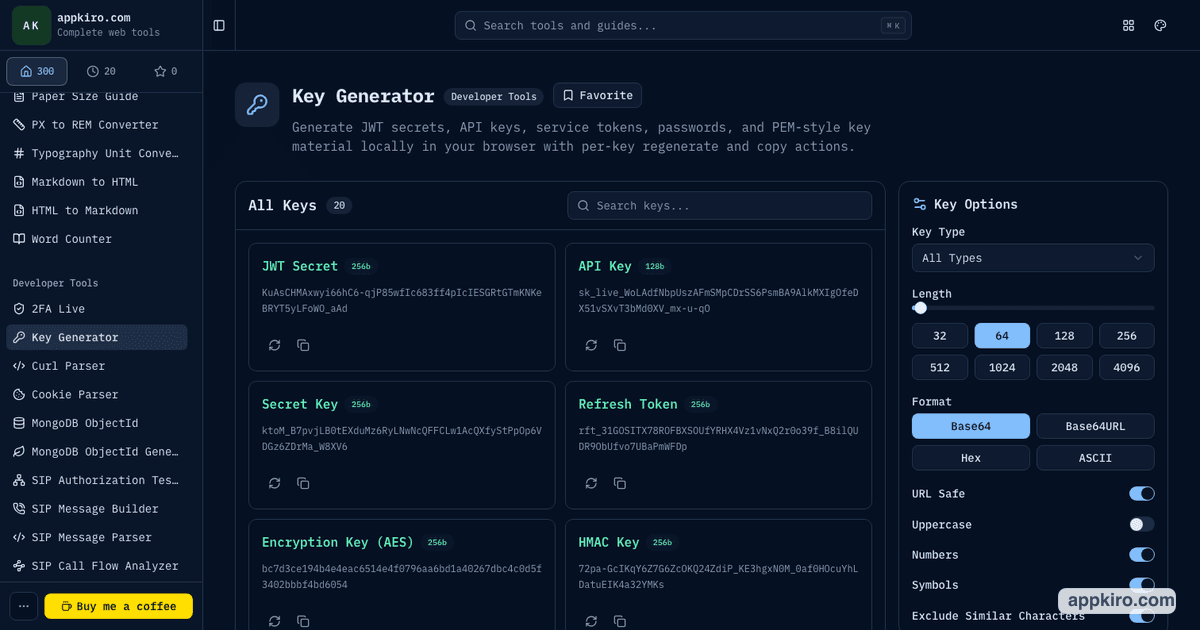This screenshot has height=630, width=1200.
Task: Toggle the Symbols switch
Action: 1142,585
